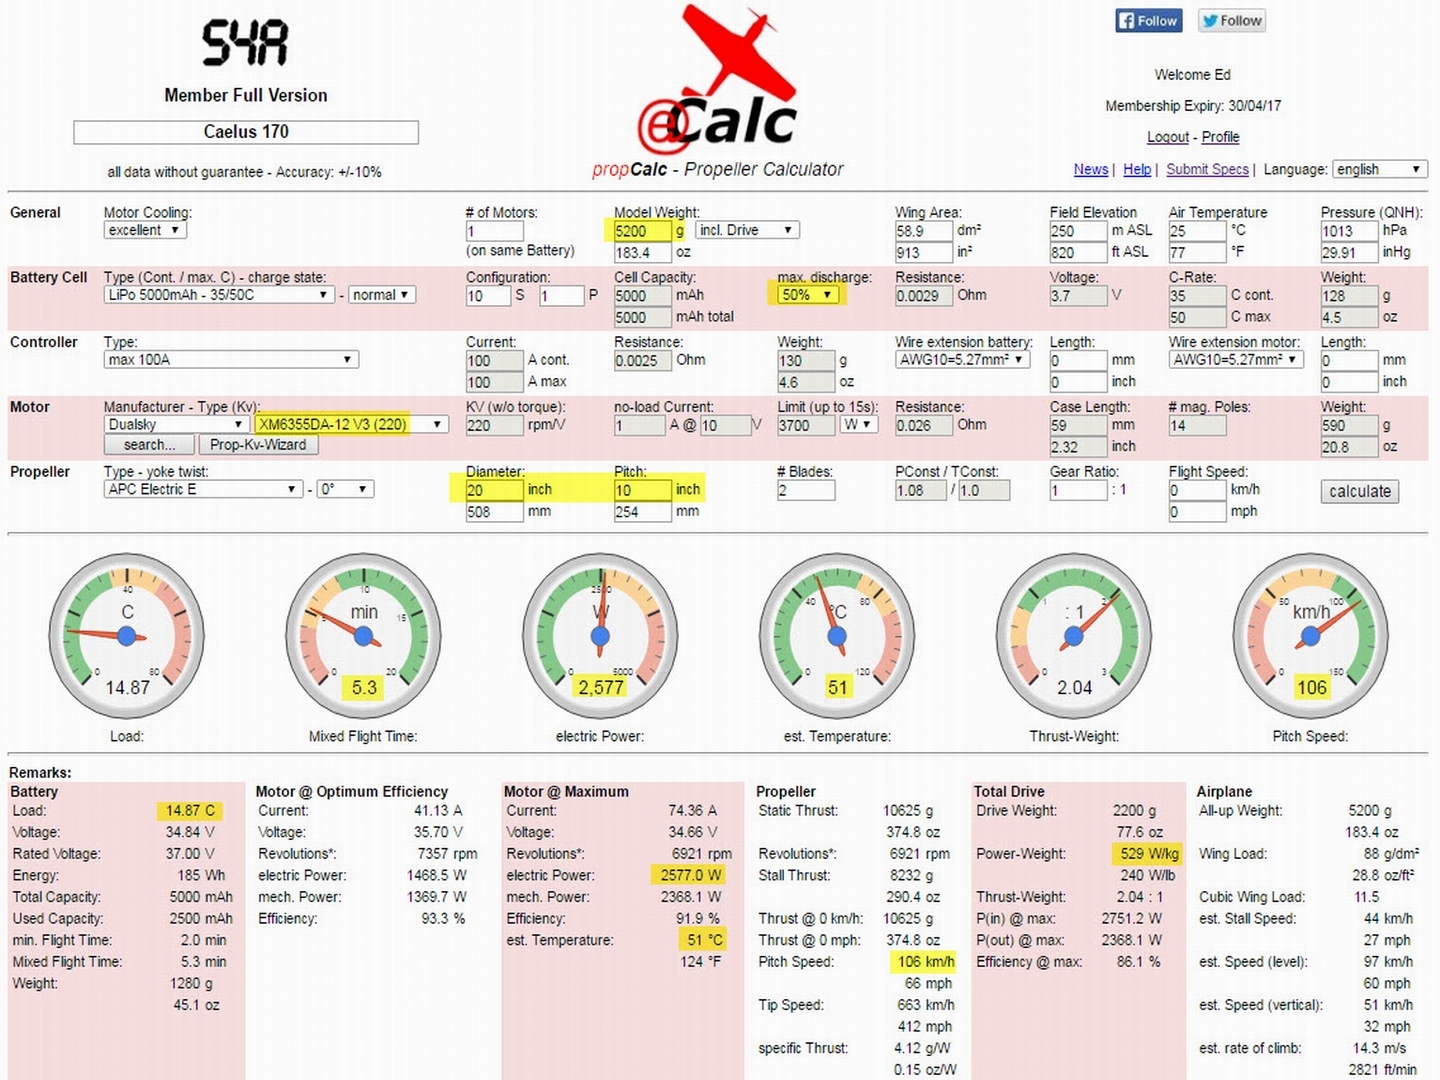1440x1080 pixels.
Task: Open the propeller type APC Electric E dropdown
Action: pyautogui.click(x=203, y=490)
